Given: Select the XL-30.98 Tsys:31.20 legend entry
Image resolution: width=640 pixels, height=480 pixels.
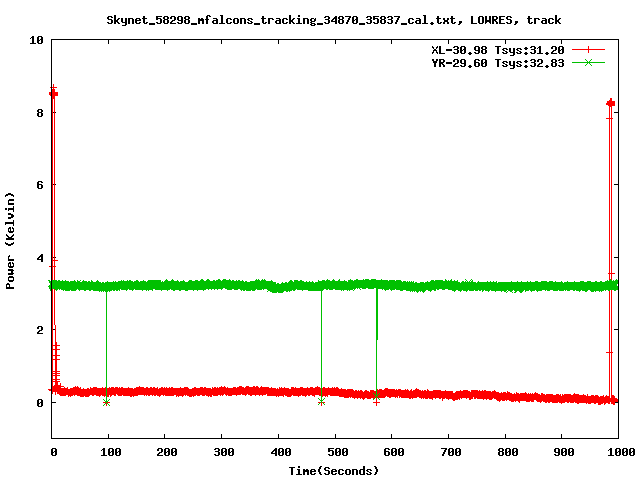Looking at the screenshot, I should click(498, 50).
